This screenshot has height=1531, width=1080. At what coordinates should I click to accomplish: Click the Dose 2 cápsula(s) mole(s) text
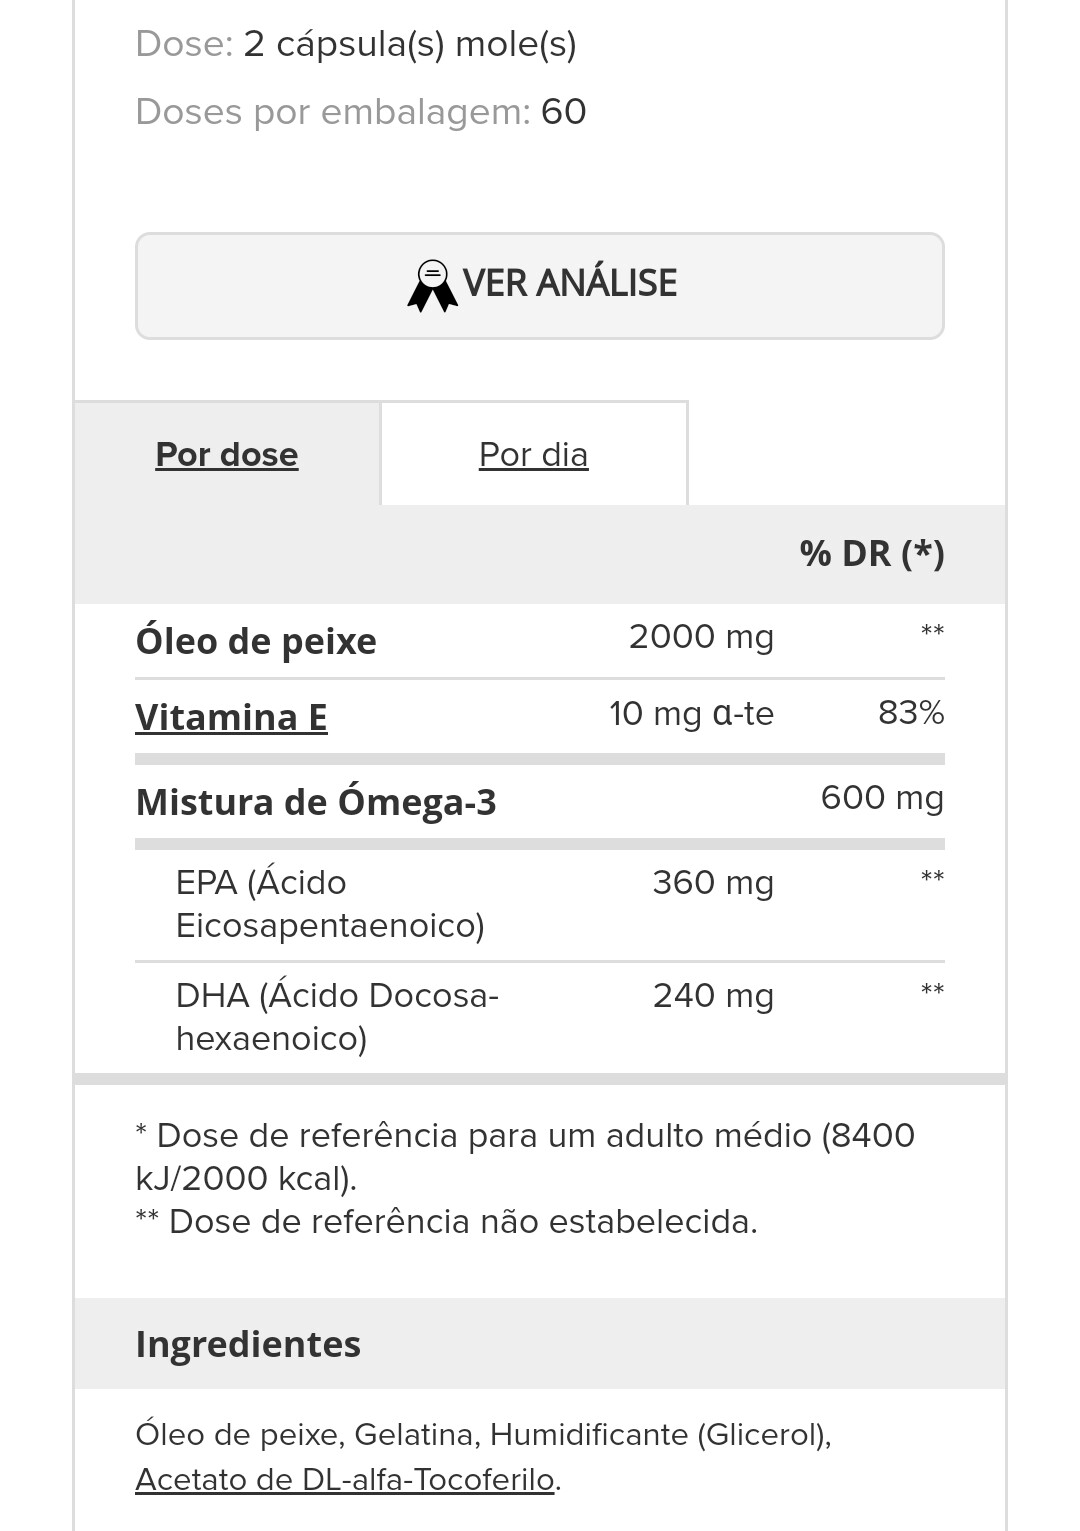click(x=356, y=44)
